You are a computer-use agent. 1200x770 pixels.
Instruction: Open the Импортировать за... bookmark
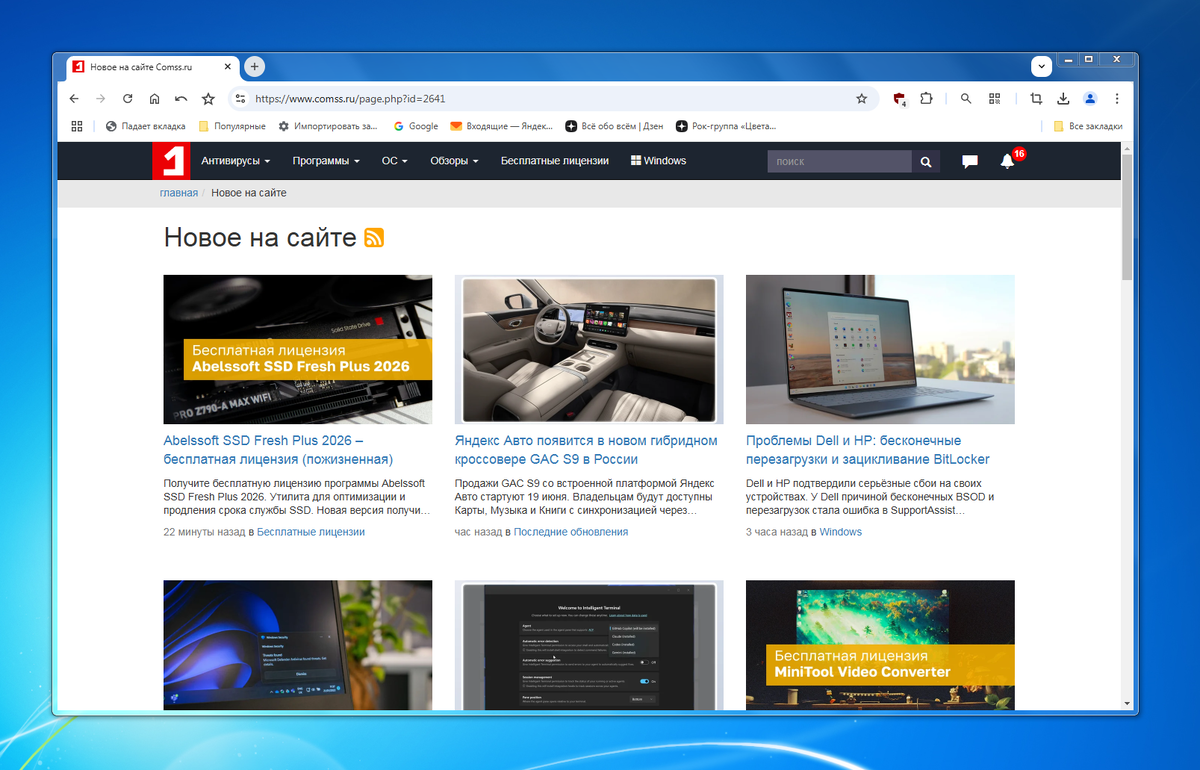329,127
